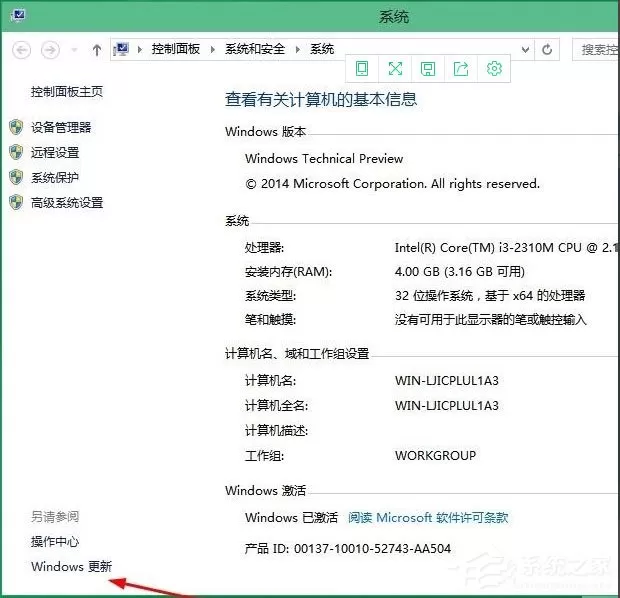Screen dimensions: 620x598
Task: Click the forward navigation arrow
Action: [x=50, y=50]
